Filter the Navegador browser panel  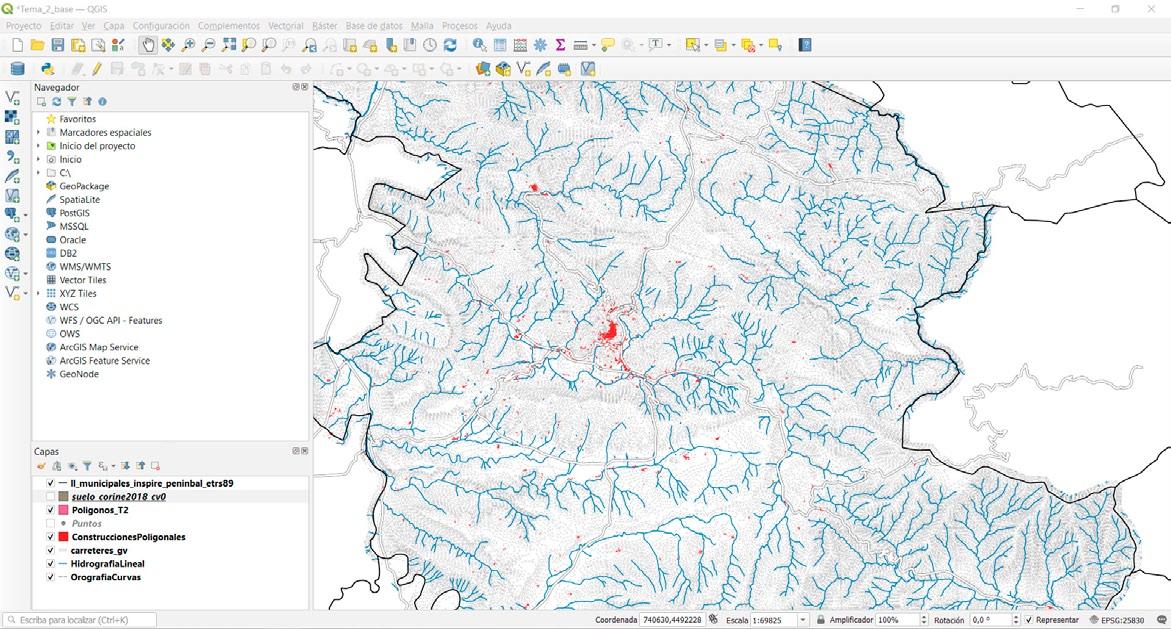click(72, 102)
